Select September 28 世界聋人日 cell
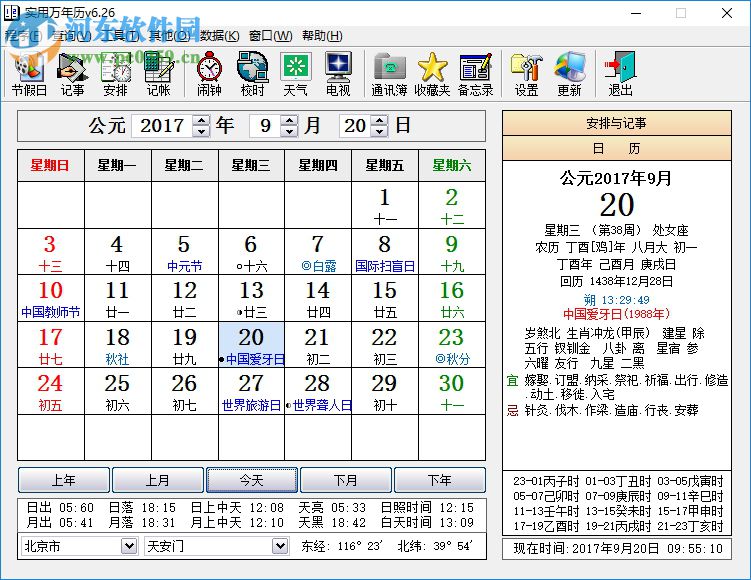Screen dimensions: 751x580 [318, 391]
